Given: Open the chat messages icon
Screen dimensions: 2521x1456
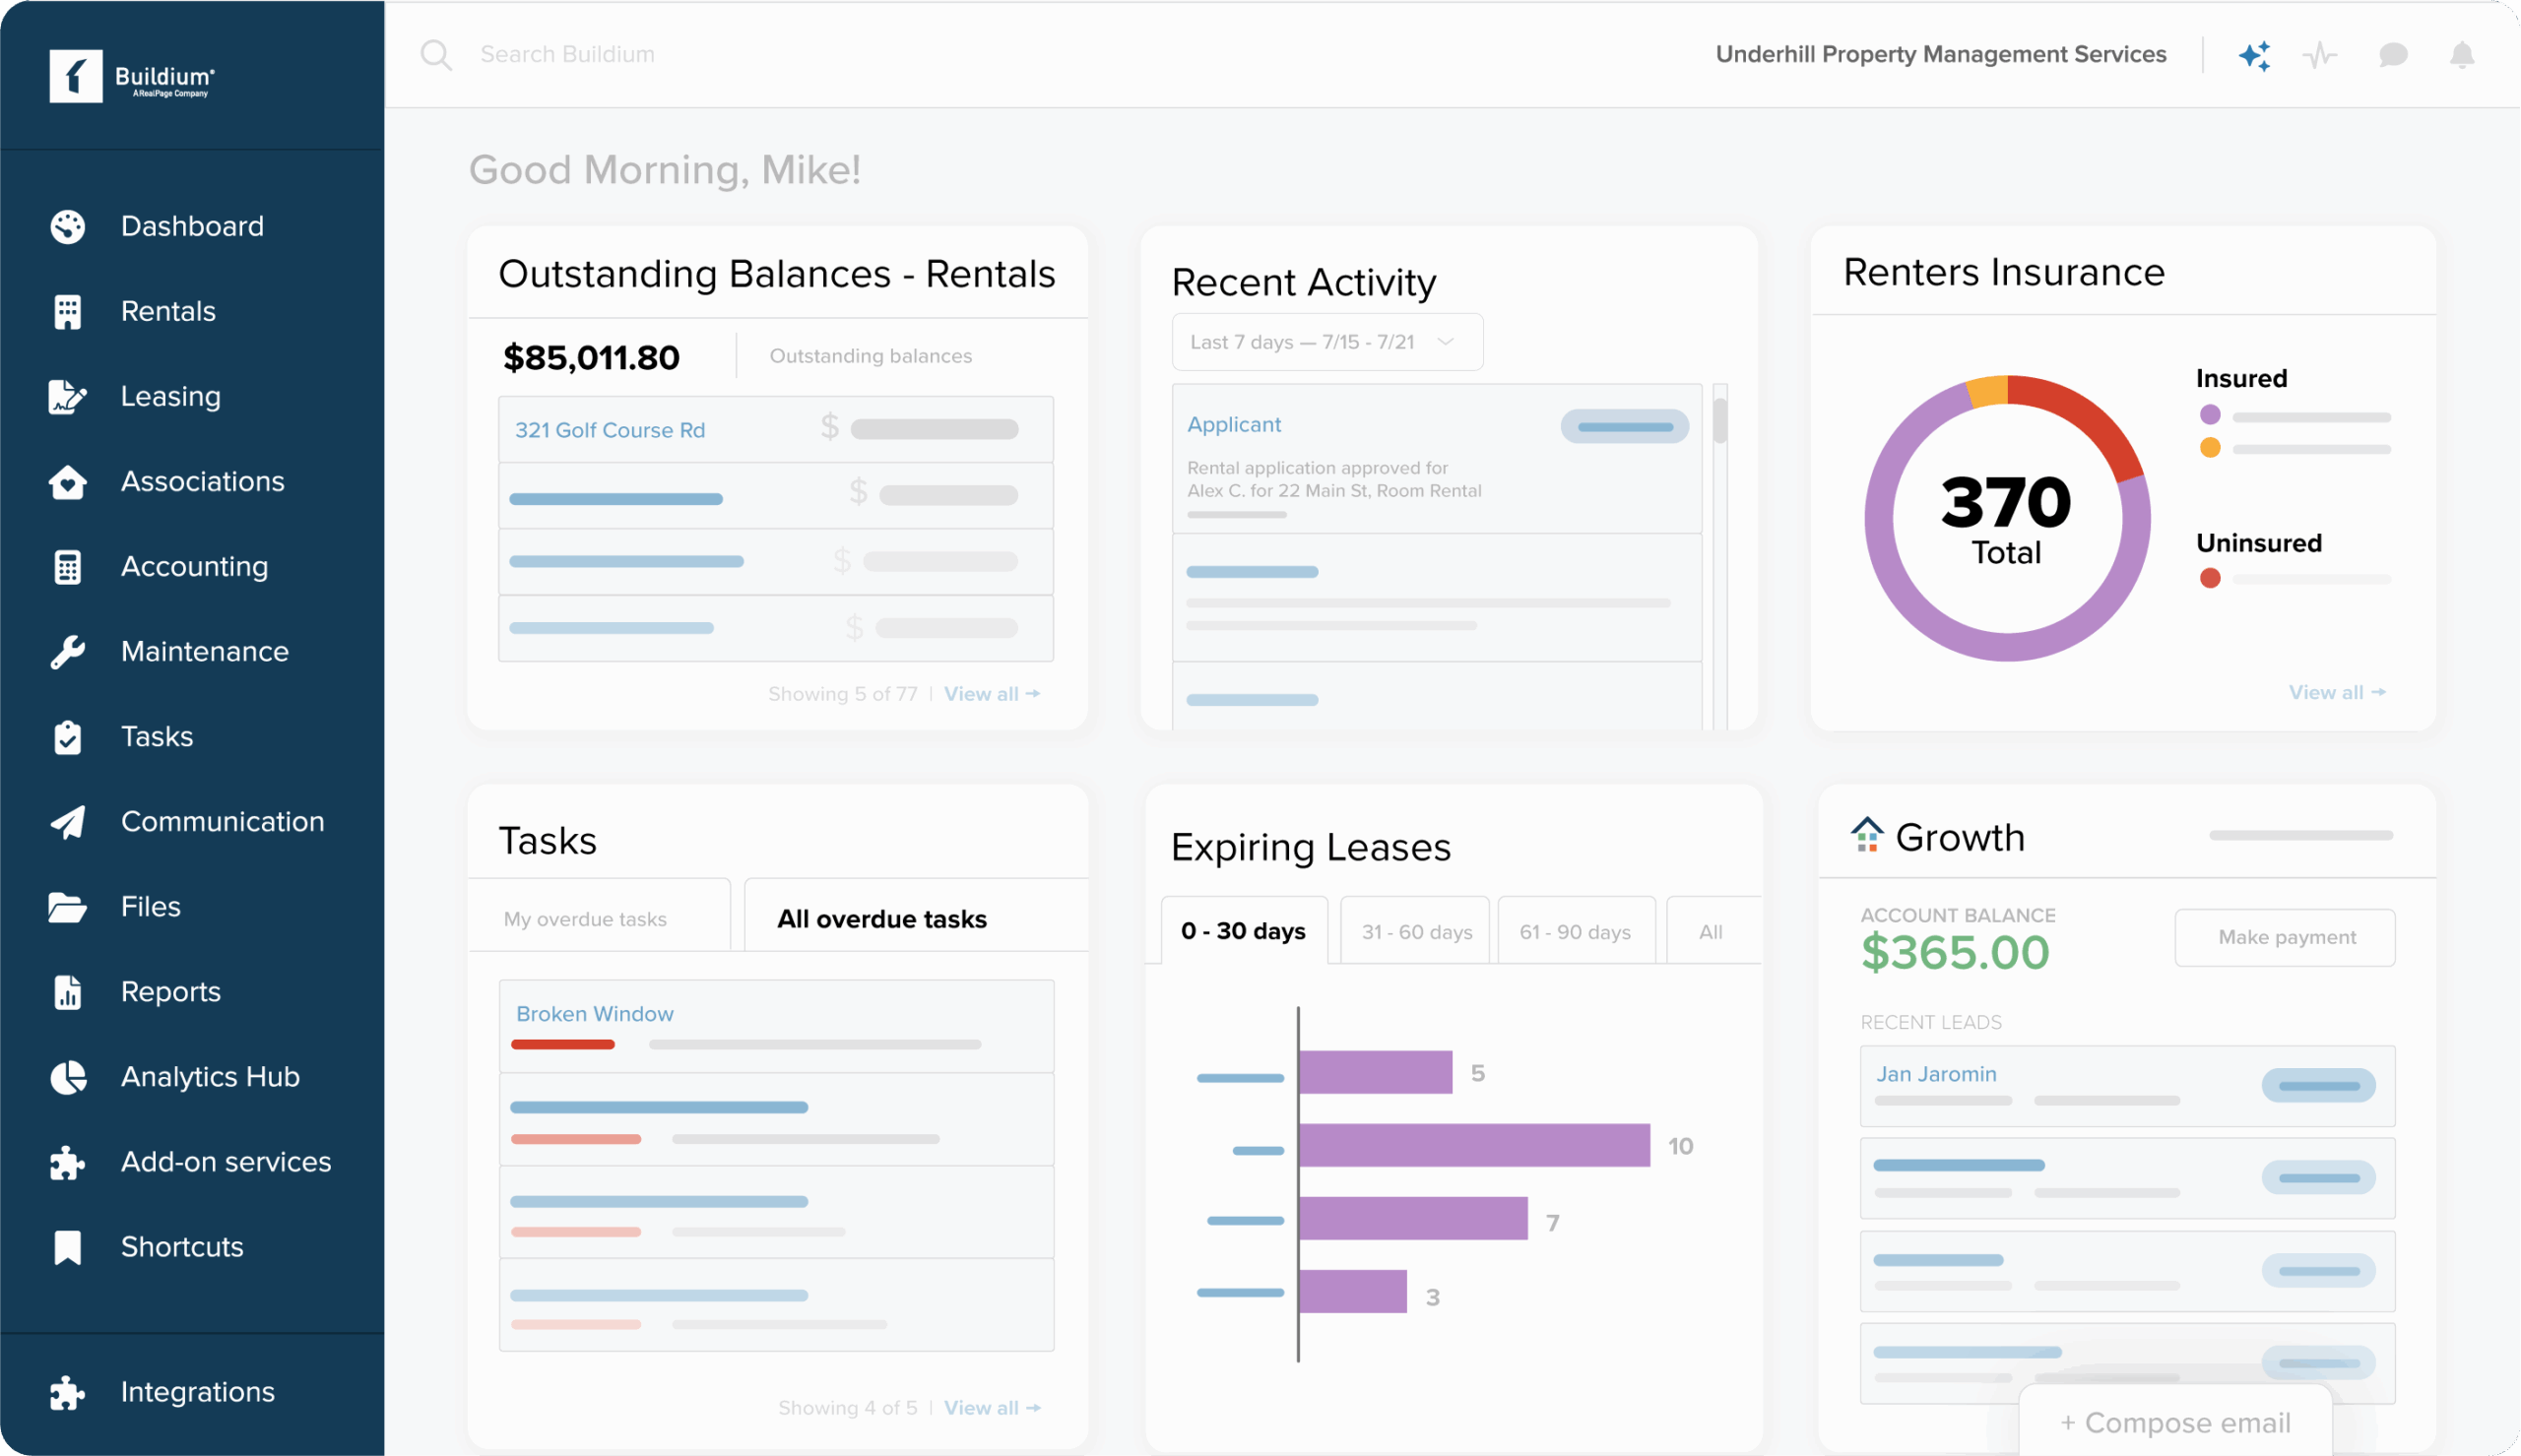Looking at the screenshot, I should [2392, 55].
